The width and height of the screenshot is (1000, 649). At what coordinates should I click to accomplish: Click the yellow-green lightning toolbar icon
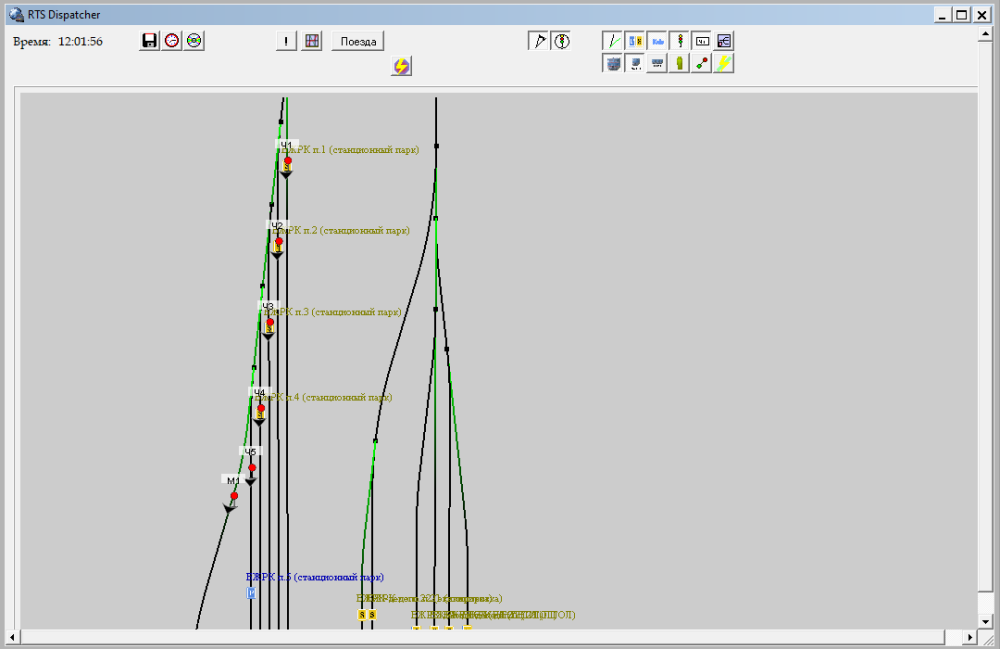click(x=724, y=63)
